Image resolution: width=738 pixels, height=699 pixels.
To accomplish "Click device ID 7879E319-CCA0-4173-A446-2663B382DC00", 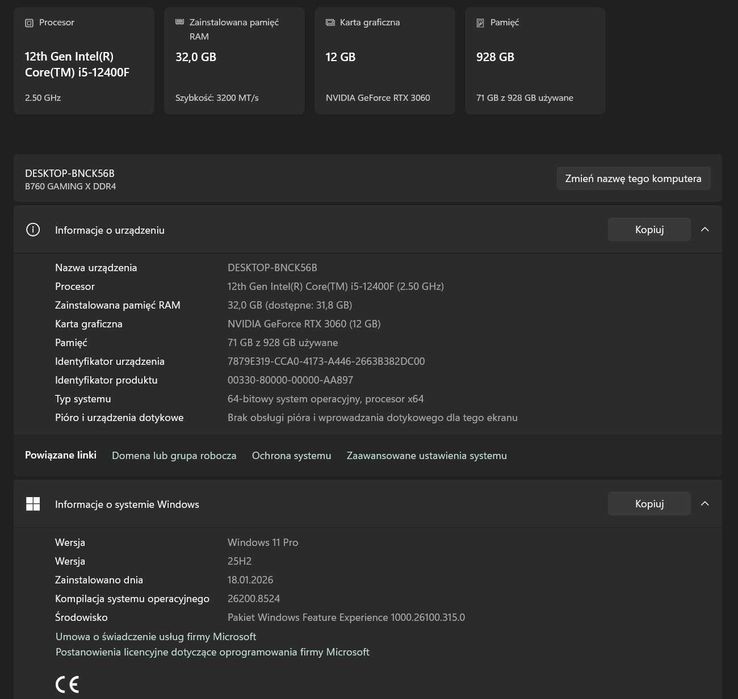I will click(326, 361).
